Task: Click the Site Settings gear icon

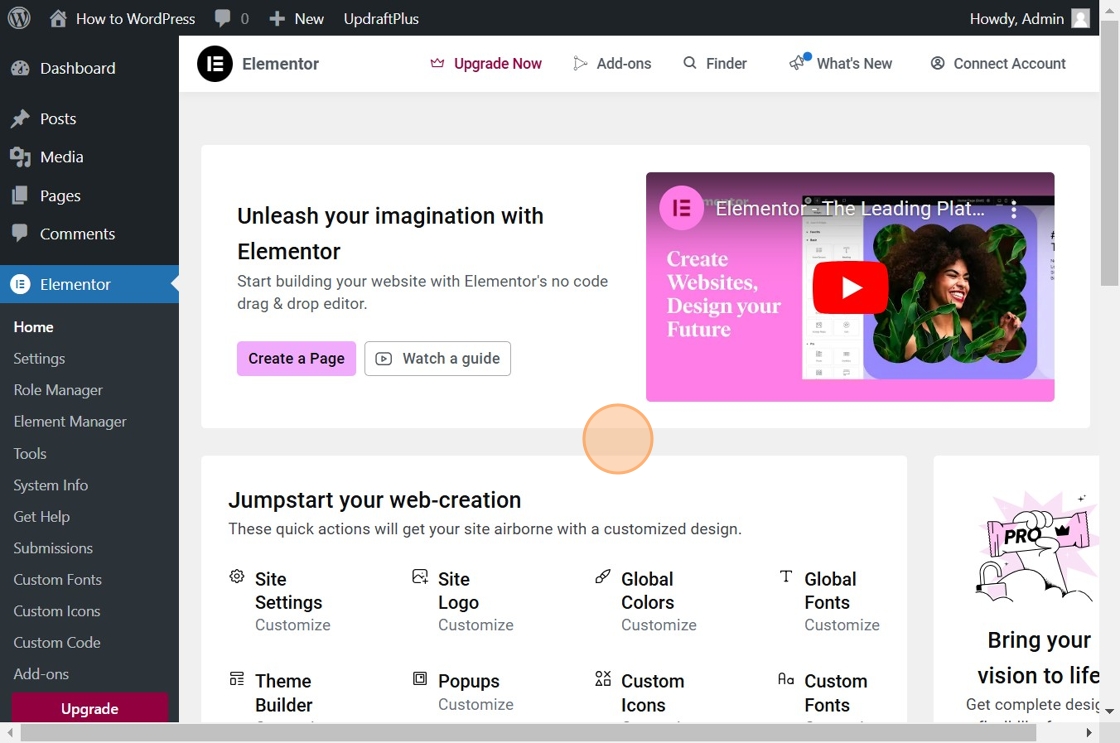Action: 236,577
